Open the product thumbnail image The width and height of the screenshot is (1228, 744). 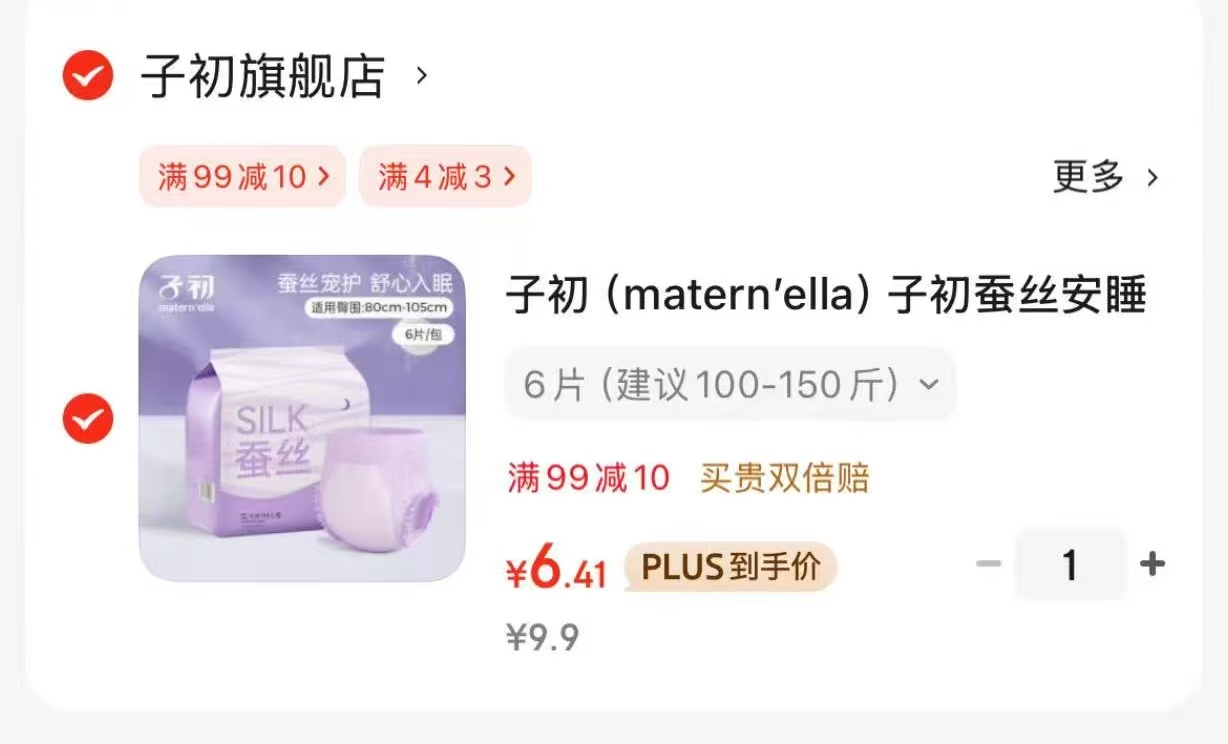(302, 418)
